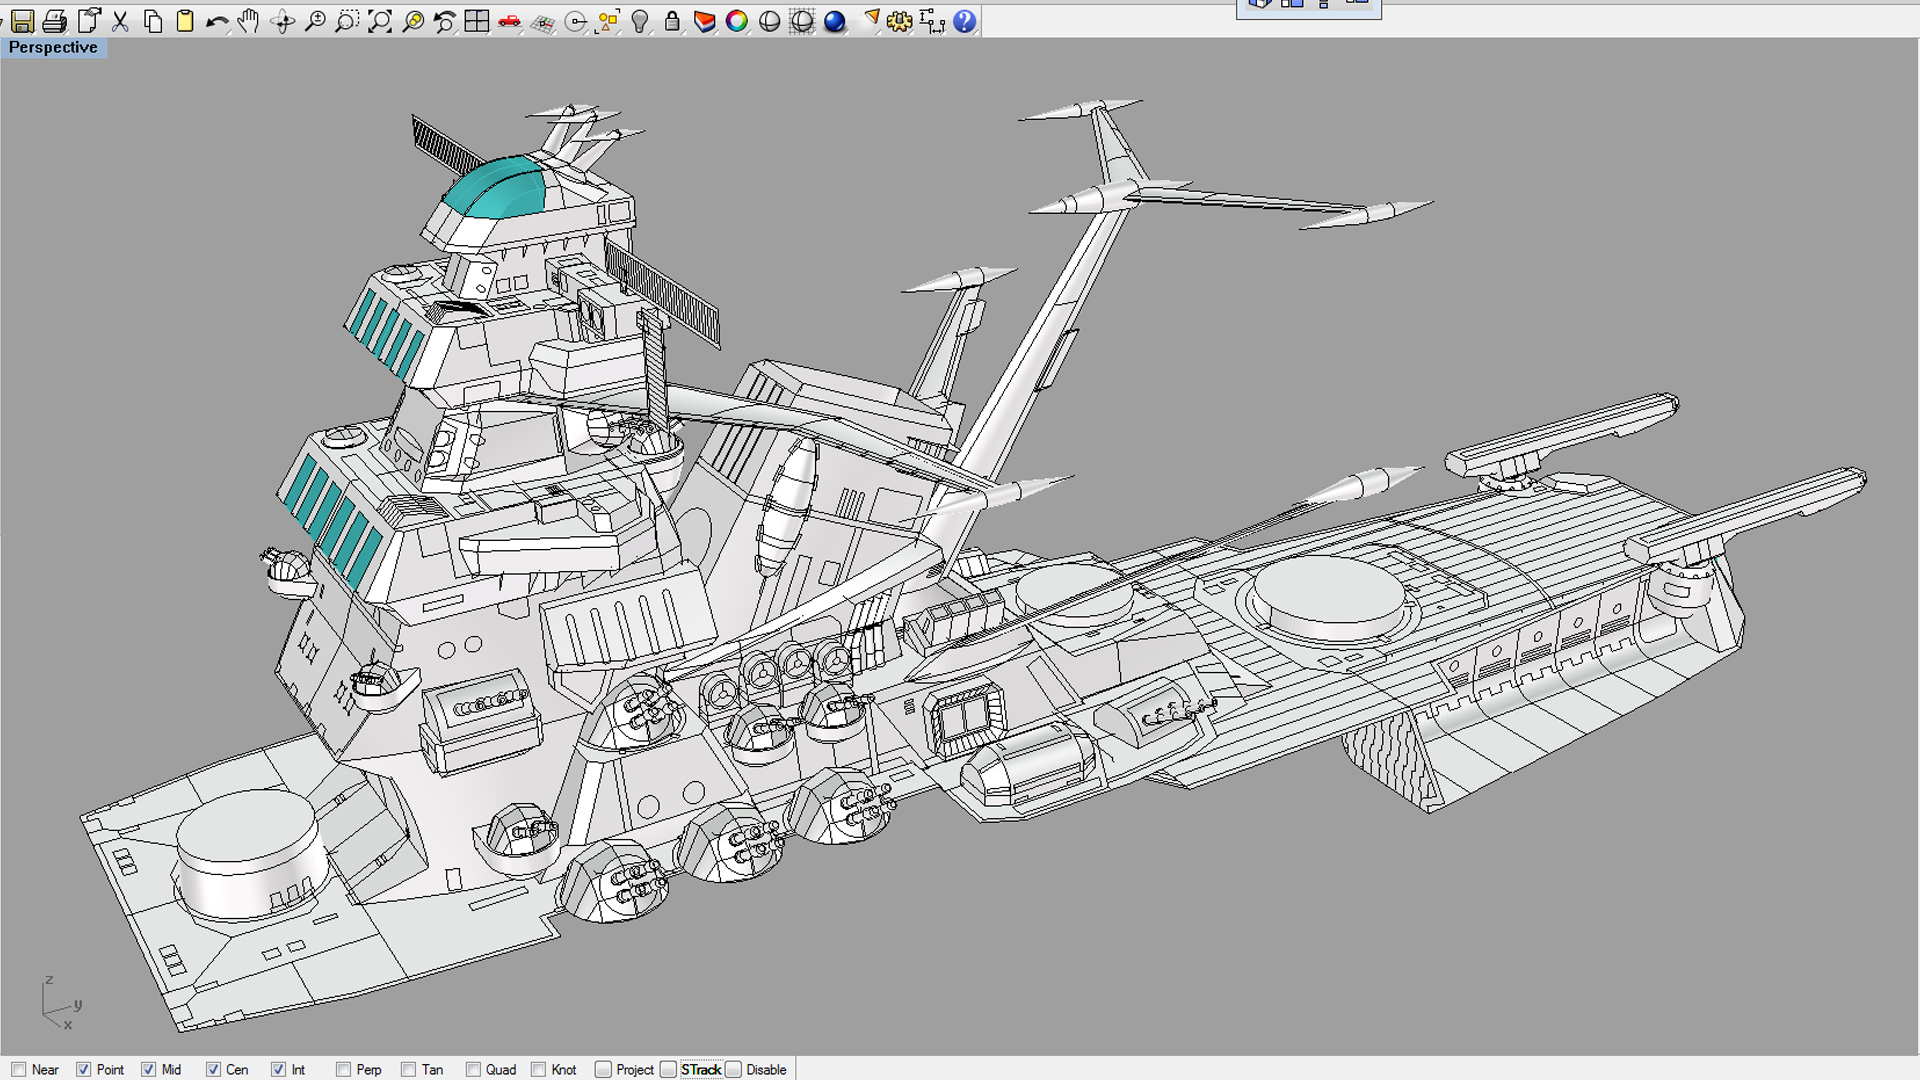Click the lightbulb Hide Objects icon
This screenshot has height=1080, width=1920.
640,21
